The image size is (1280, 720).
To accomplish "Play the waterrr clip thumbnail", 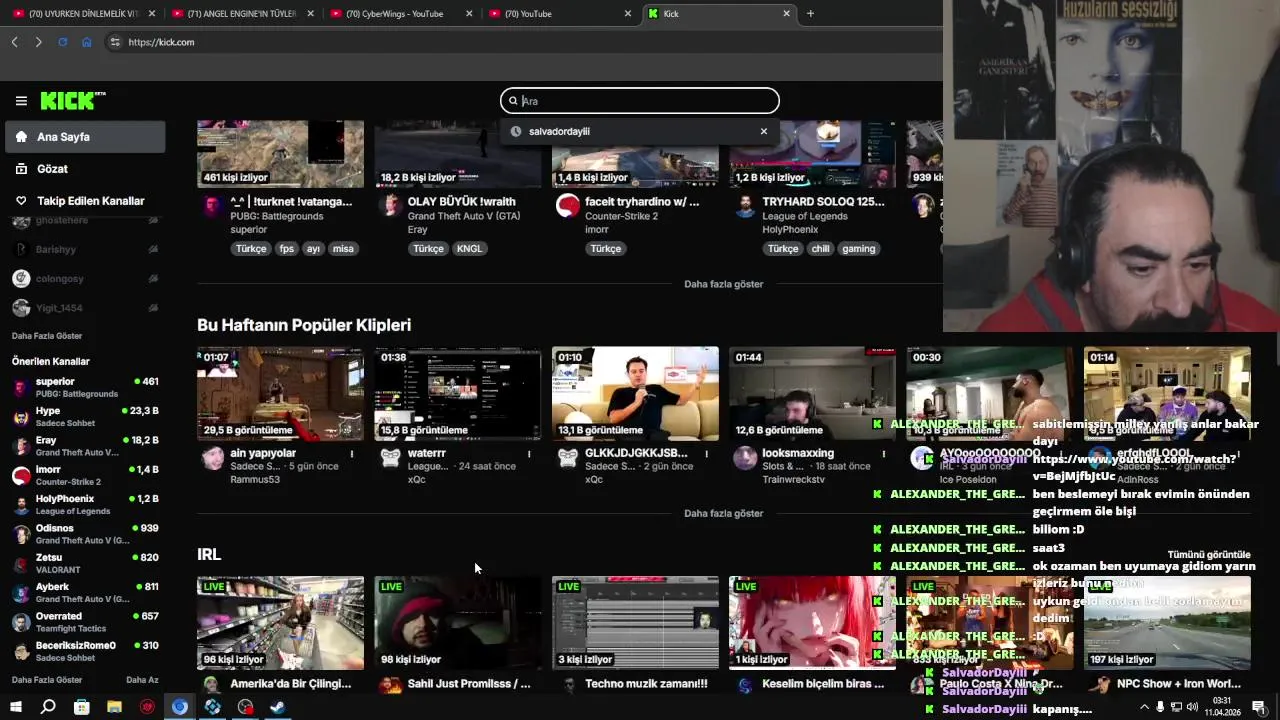I will pos(457,394).
